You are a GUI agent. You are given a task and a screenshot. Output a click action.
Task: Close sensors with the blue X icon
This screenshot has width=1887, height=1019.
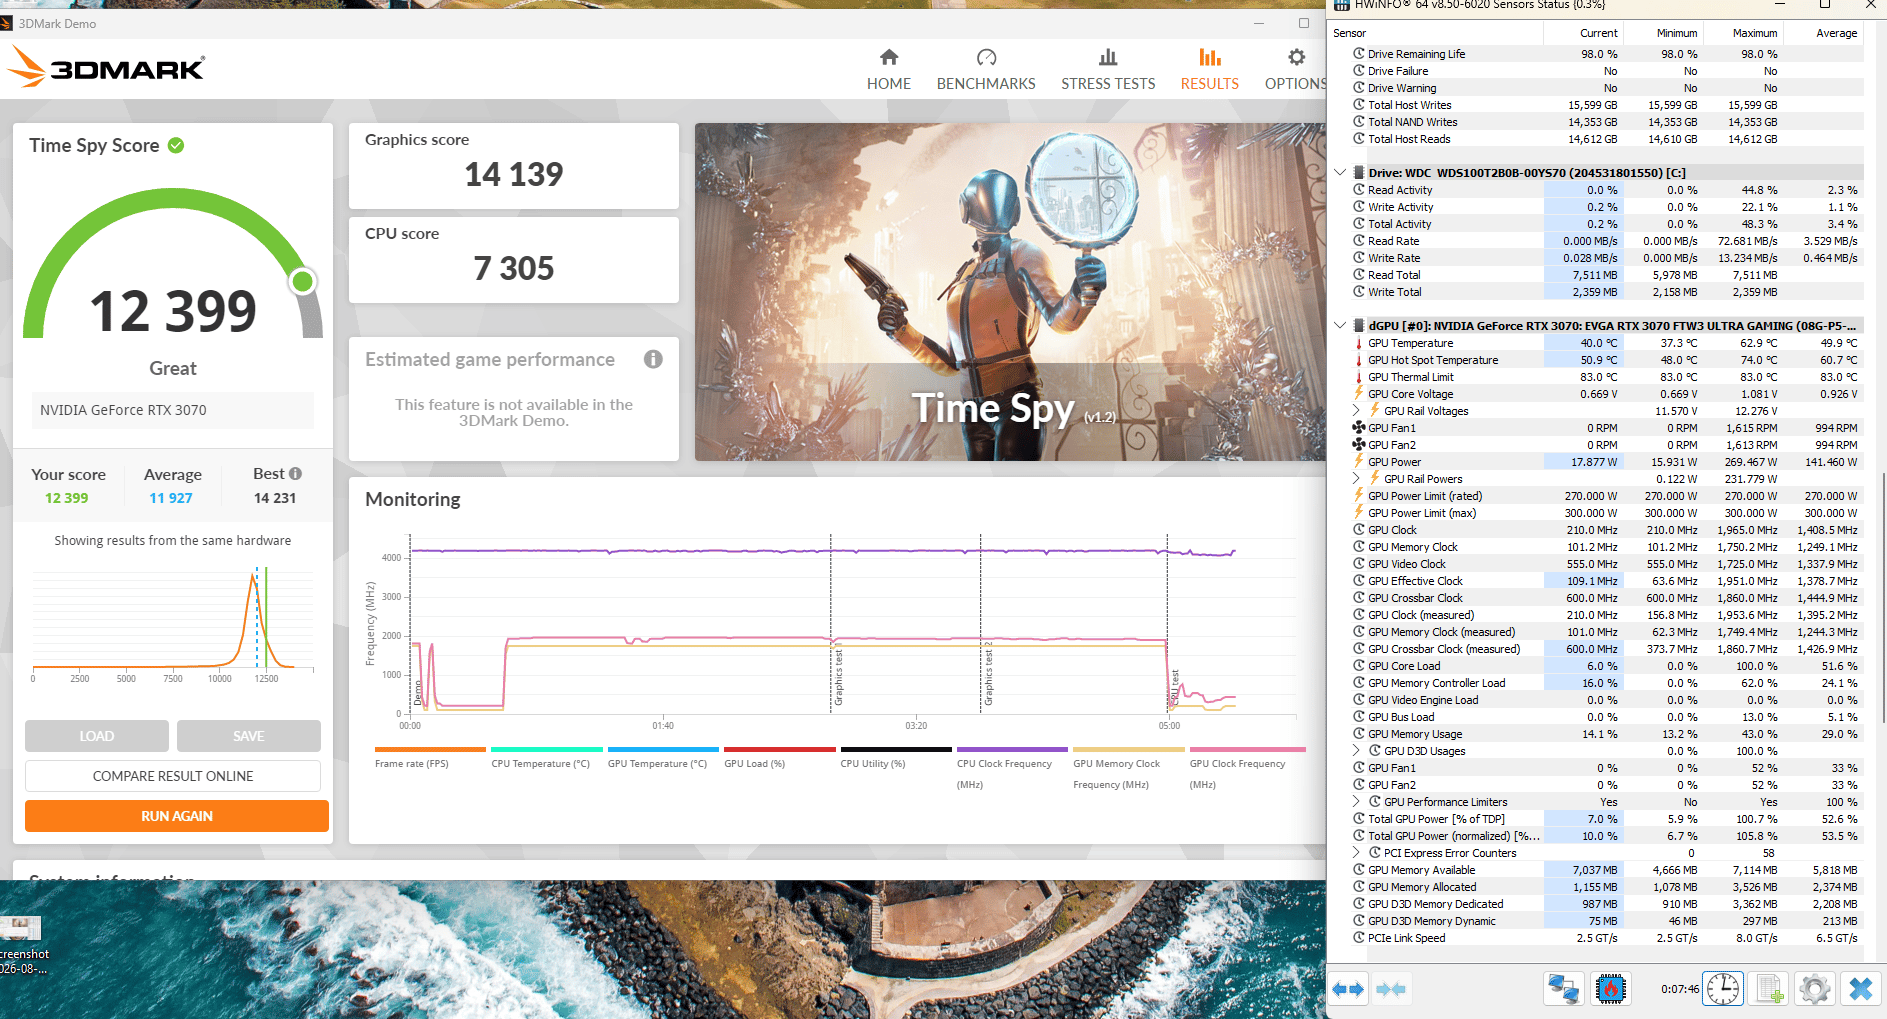(1860, 989)
